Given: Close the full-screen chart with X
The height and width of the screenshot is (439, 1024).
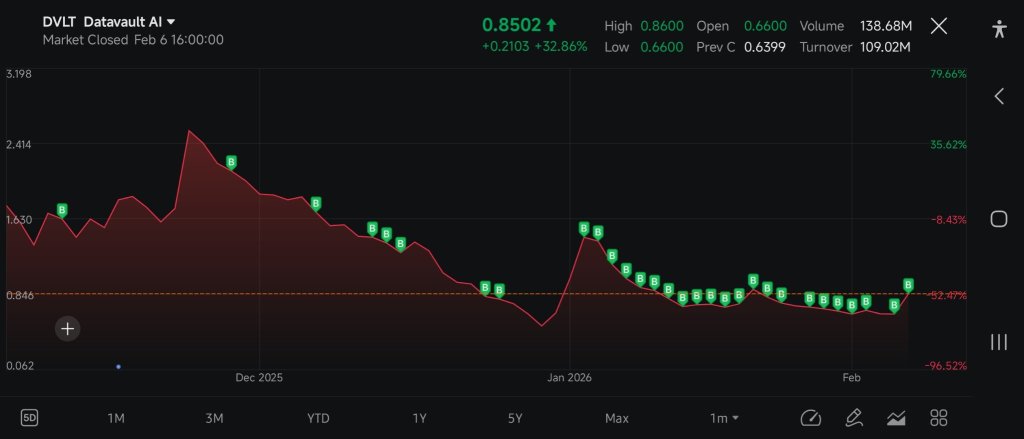Looking at the screenshot, I should pyautogui.click(x=938, y=26).
